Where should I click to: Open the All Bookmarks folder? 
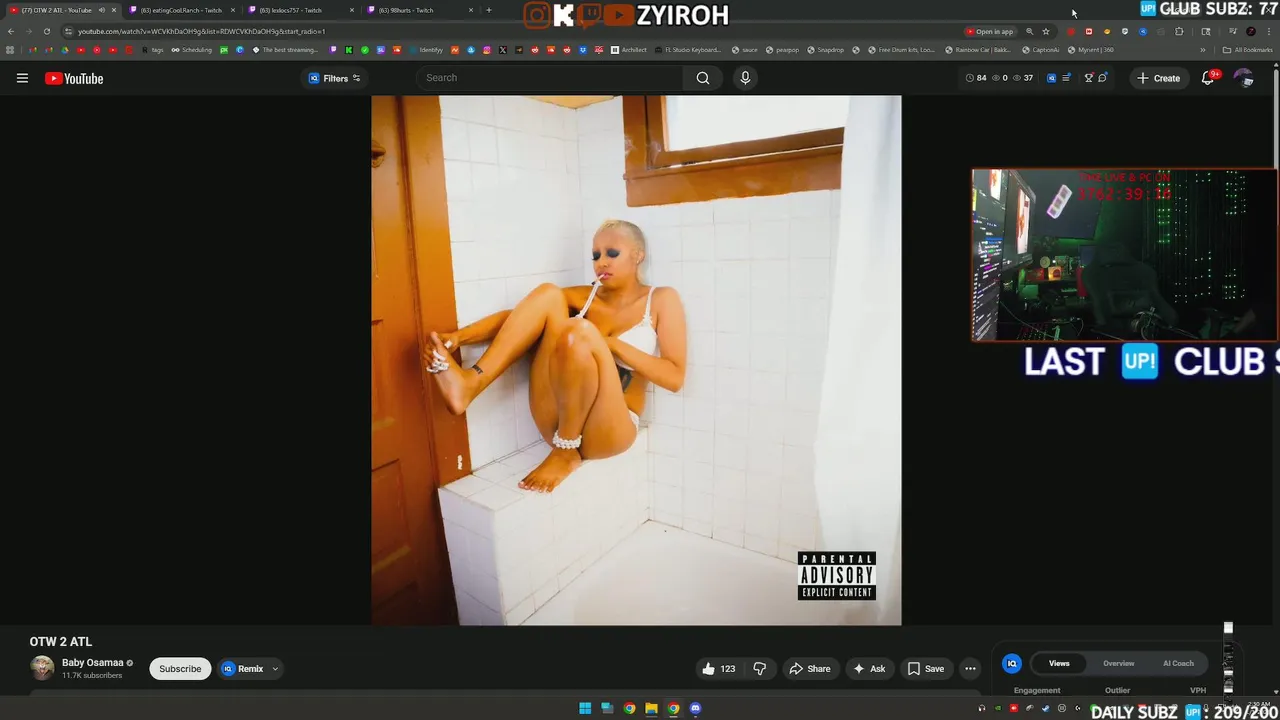pyautogui.click(x=1248, y=50)
